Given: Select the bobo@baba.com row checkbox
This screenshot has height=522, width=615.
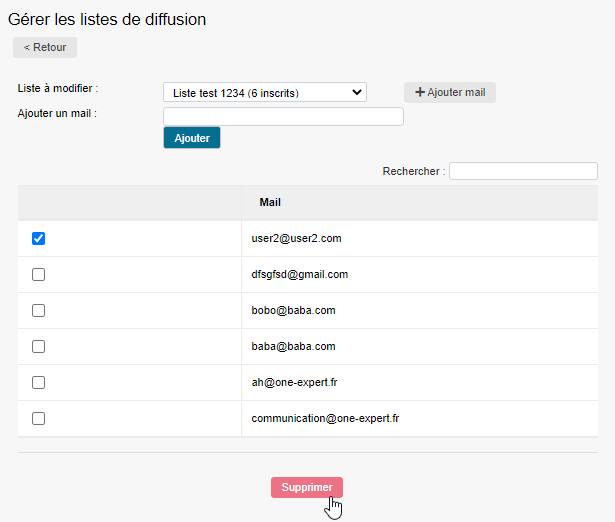Looking at the screenshot, I should coord(39,311).
